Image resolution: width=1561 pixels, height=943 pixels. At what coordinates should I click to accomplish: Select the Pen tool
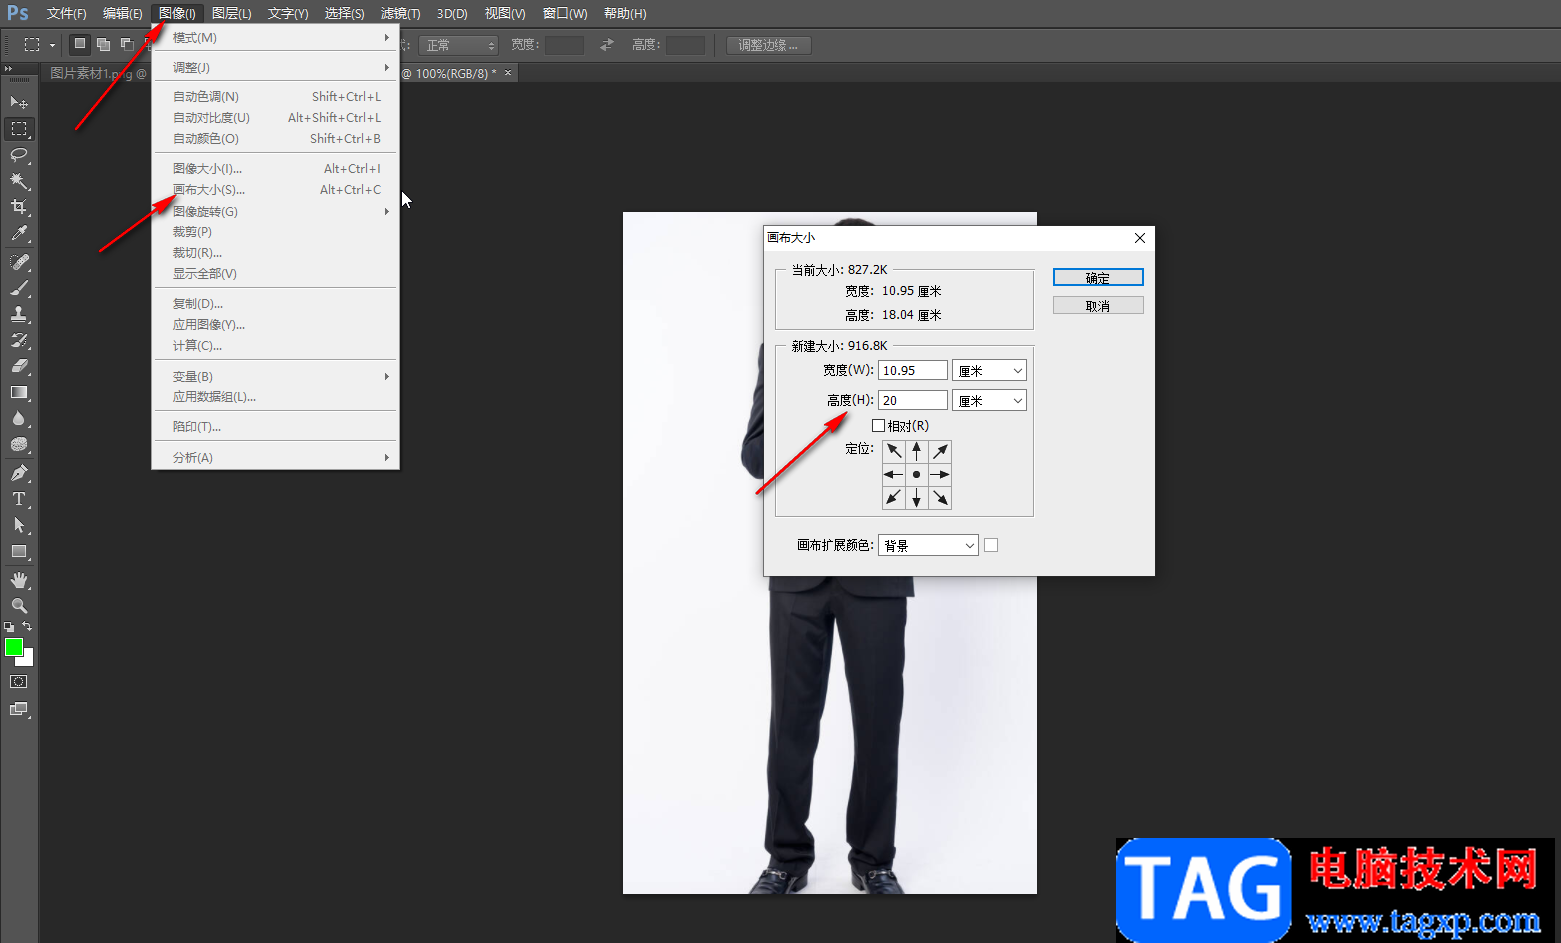click(19, 473)
